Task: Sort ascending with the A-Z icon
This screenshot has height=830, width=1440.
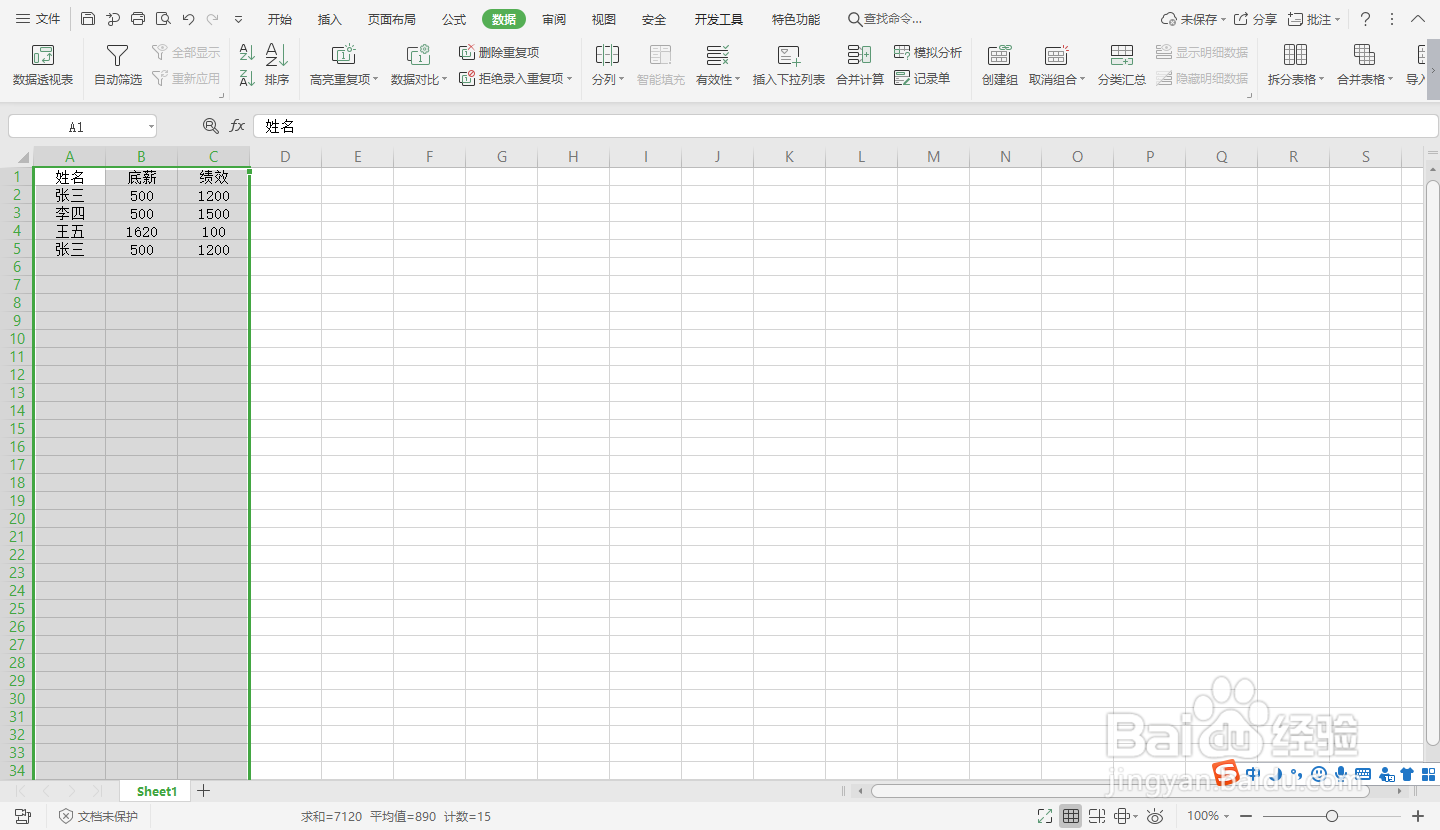Action: [247, 53]
